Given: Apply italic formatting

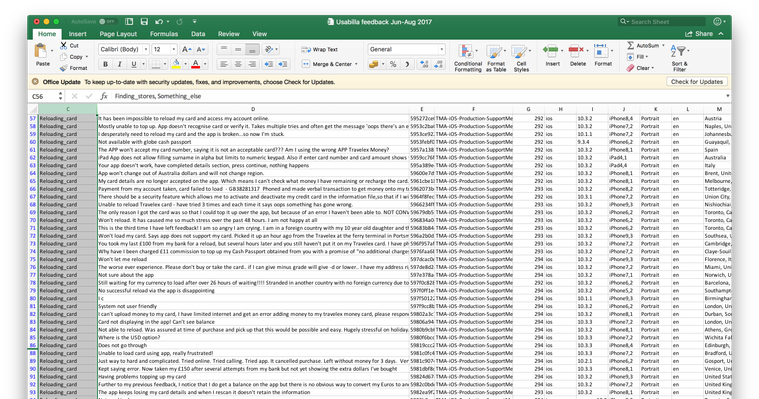Looking at the screenshot, I should [x=120, y=64].
